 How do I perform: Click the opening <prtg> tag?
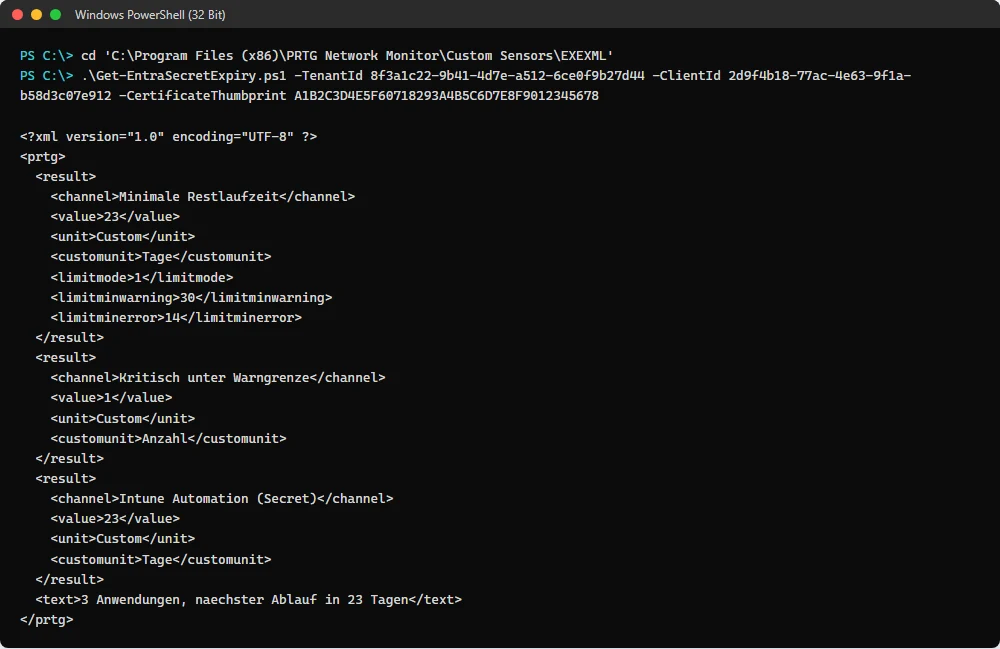[43, 156]
